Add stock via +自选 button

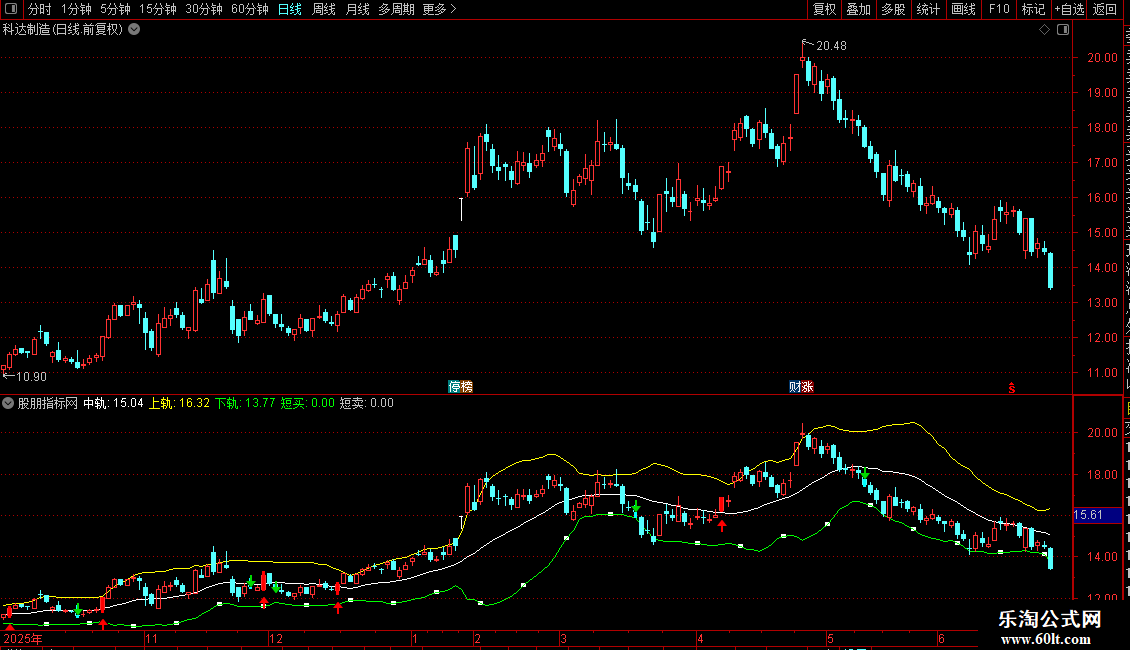(1069, 9)
